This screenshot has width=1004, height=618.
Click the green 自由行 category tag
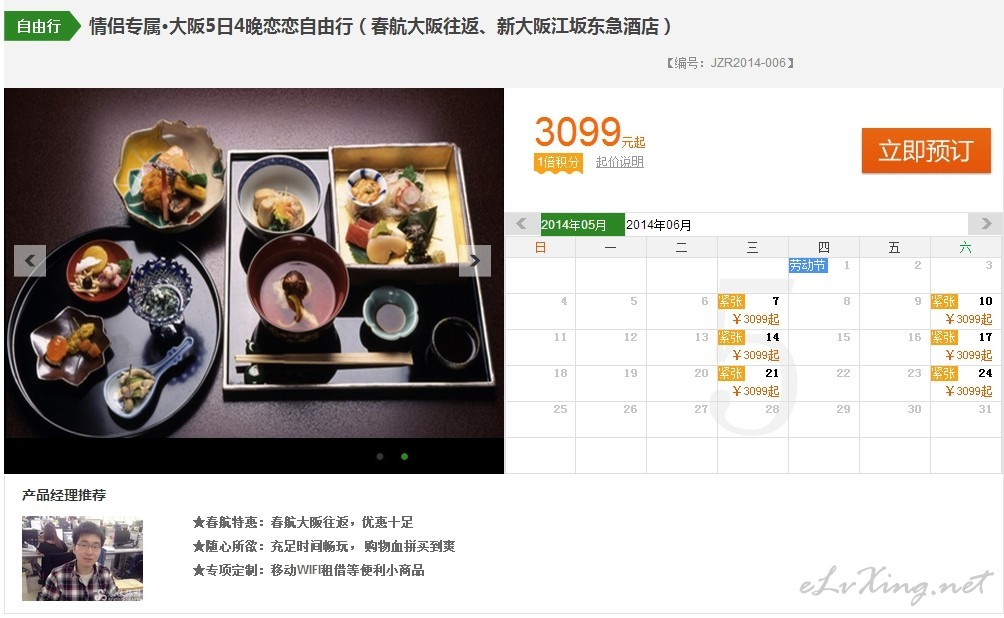[42, 26]
